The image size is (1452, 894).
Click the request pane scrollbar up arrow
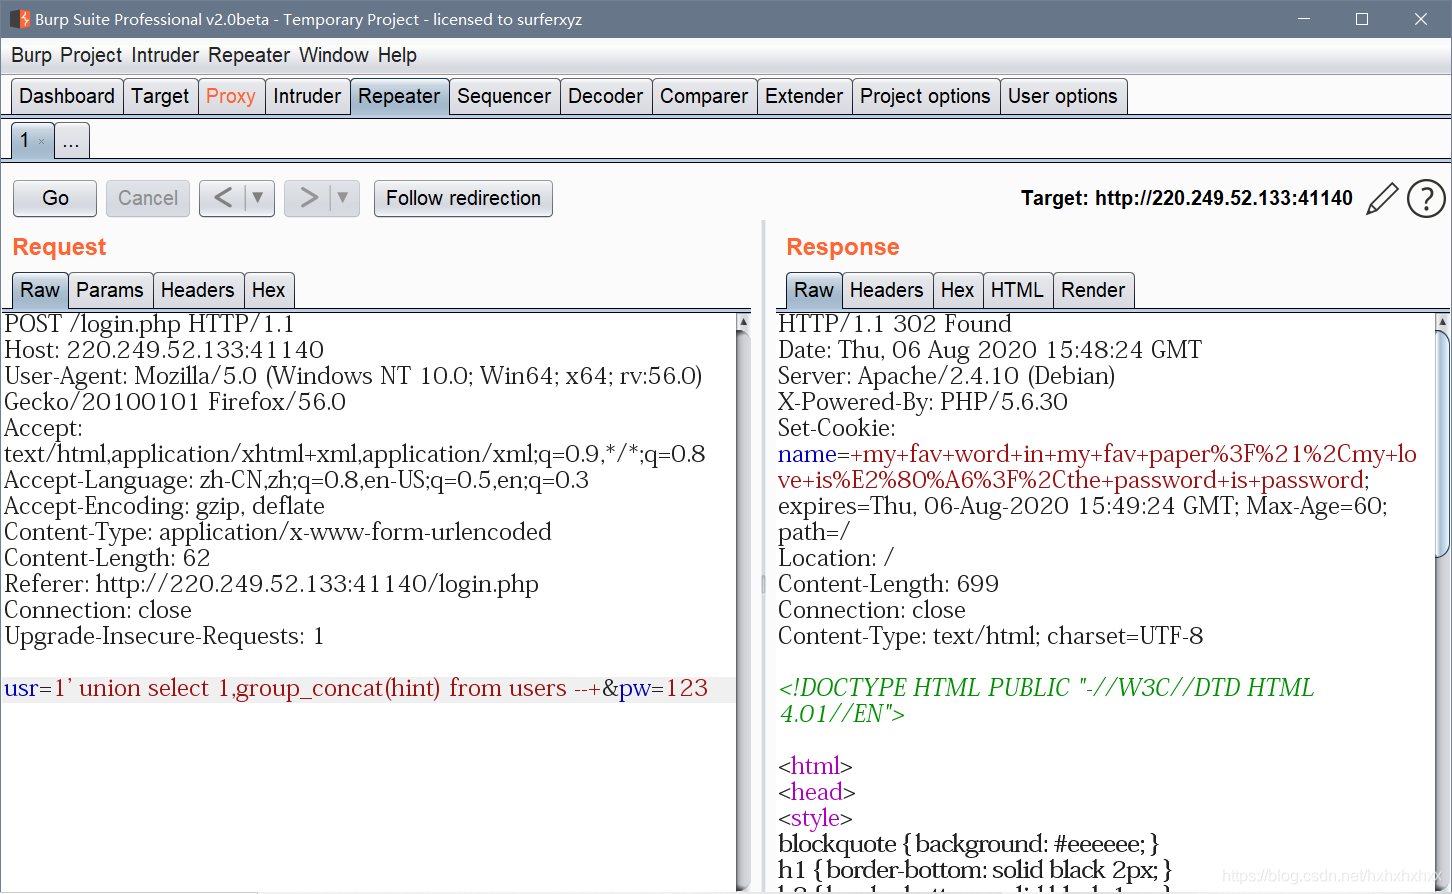coord(743,322)
